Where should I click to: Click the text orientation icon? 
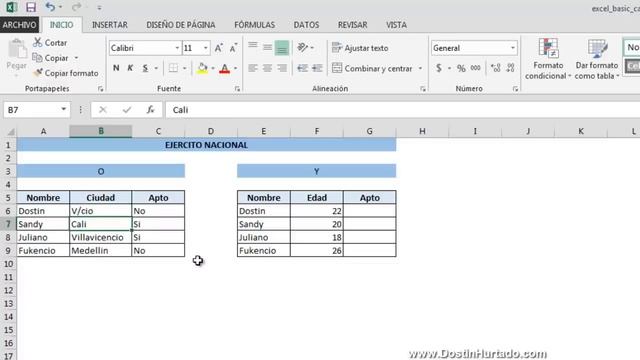click(x=302, y=47)
